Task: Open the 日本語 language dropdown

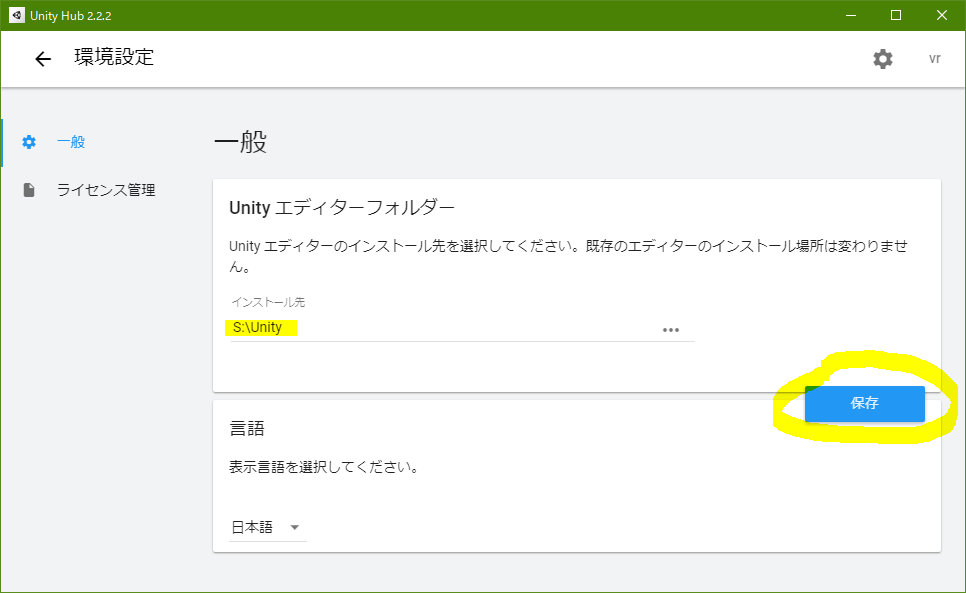Action: coord(267,527)
